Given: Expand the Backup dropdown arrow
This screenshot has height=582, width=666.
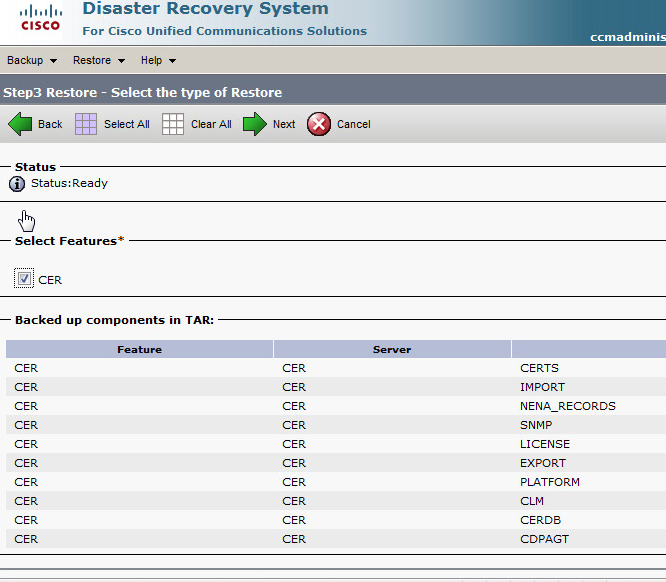Looking at the screenshot, I should click(x=53, y=61).
